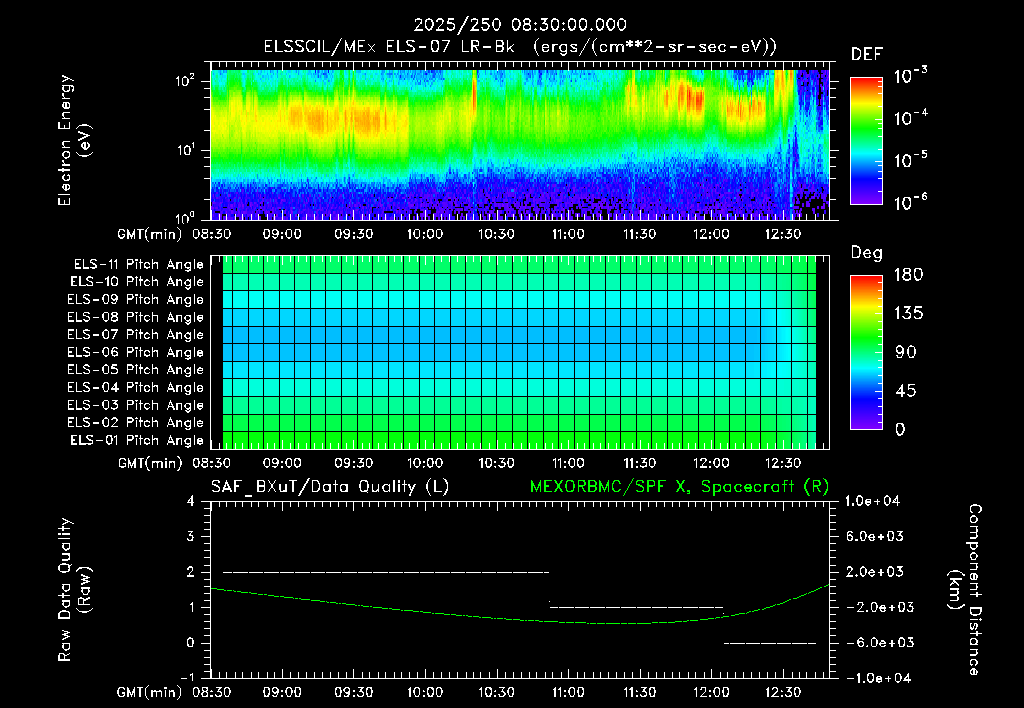Click the SAF_BXuT/Data Quality (L) legend label
Screen dimensions: 1024x708
(x=330, y=487)
